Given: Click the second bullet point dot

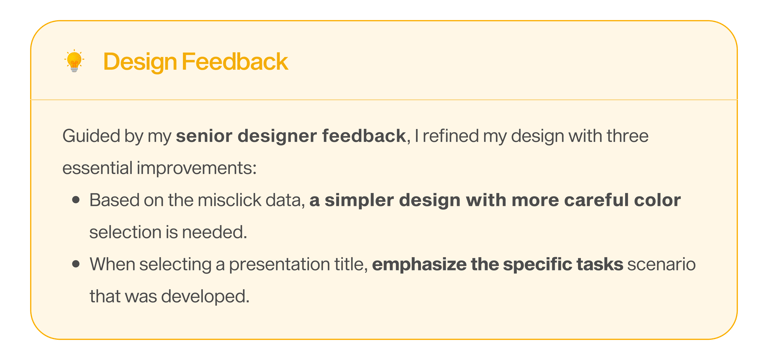Looking at the screenshot, I should point(75,265).
